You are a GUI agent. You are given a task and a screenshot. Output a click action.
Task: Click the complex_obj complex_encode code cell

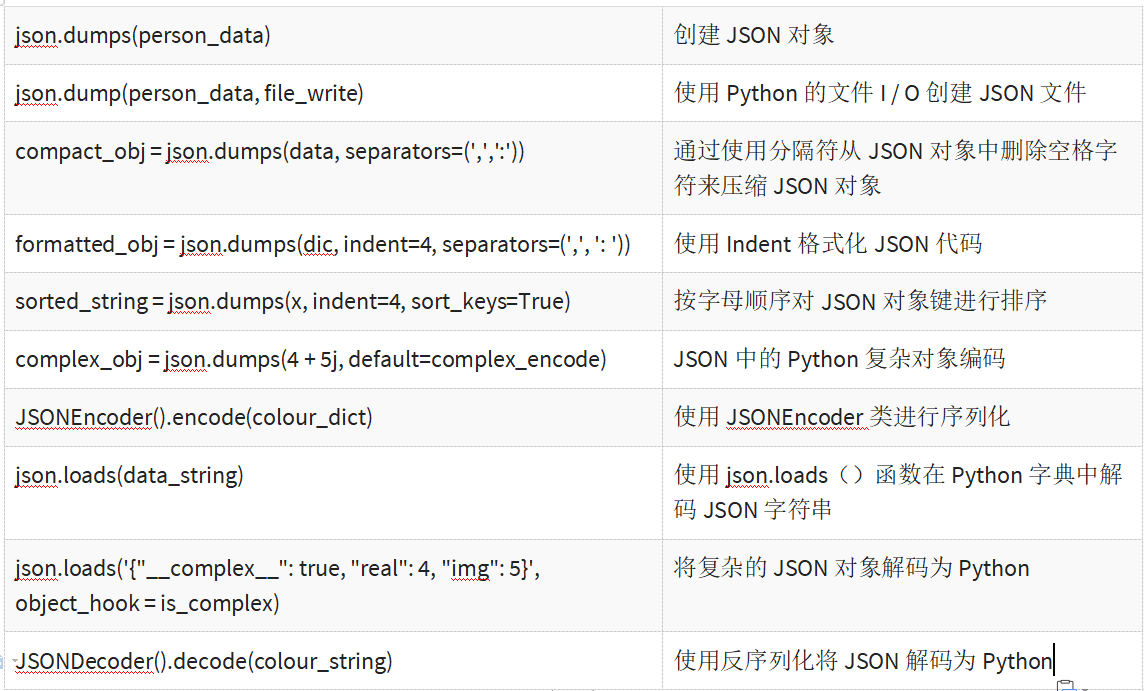coord(310,360)
